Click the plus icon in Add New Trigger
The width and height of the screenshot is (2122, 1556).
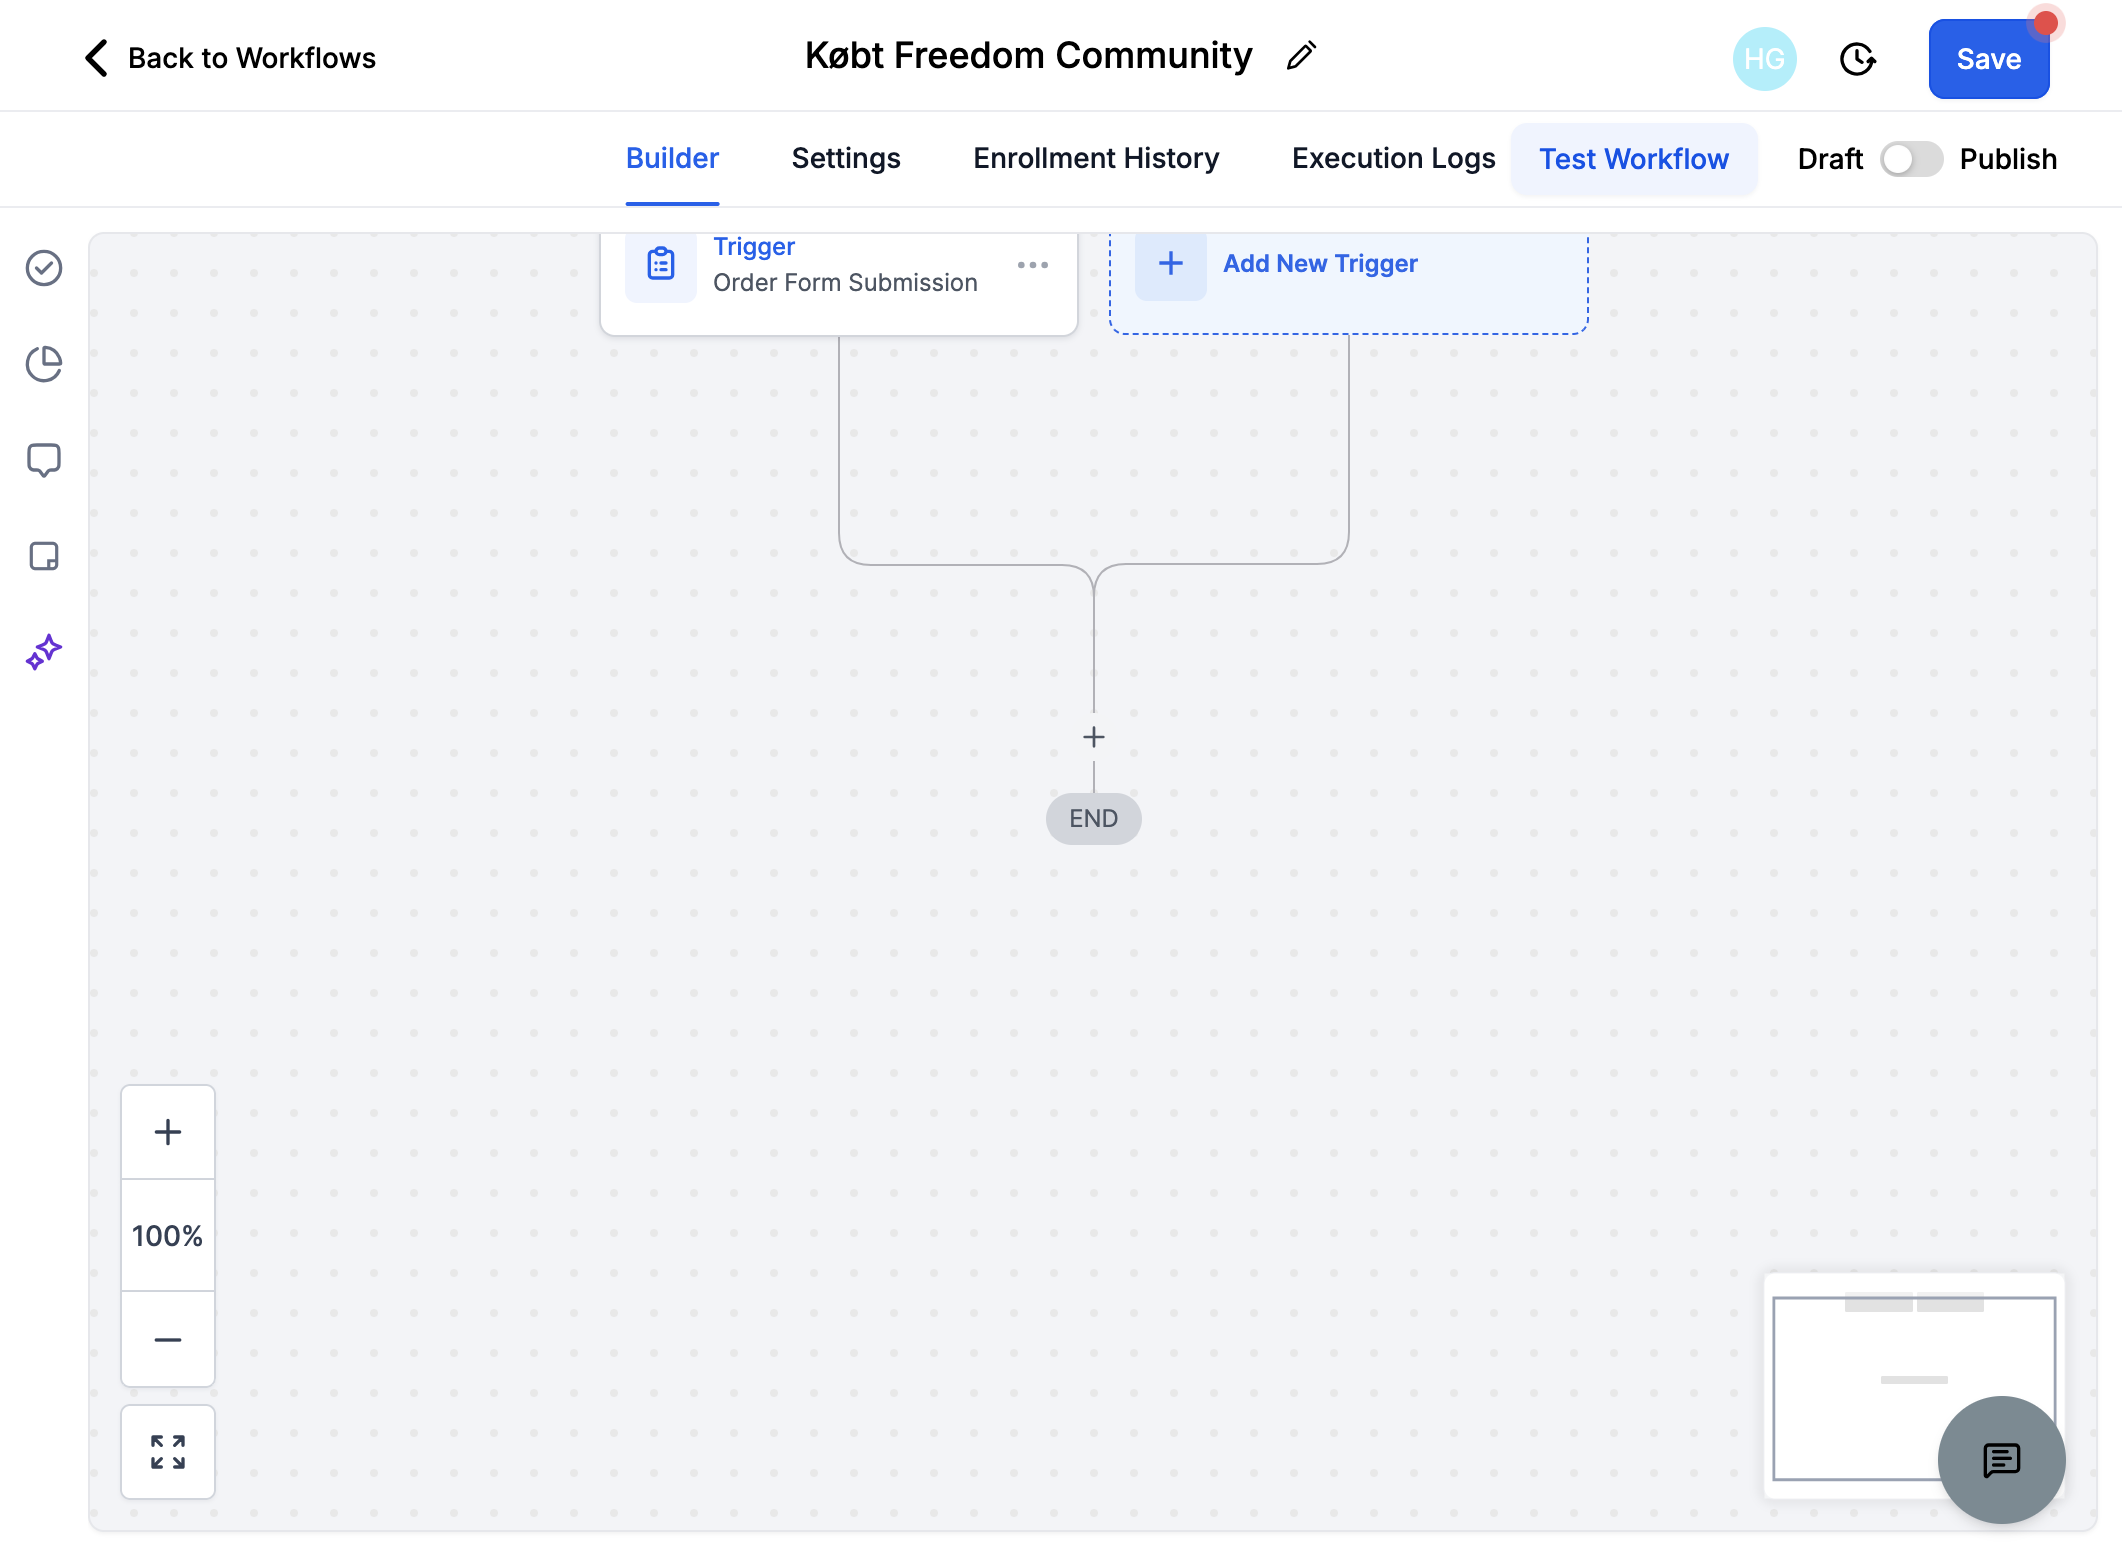point(1170,264)
